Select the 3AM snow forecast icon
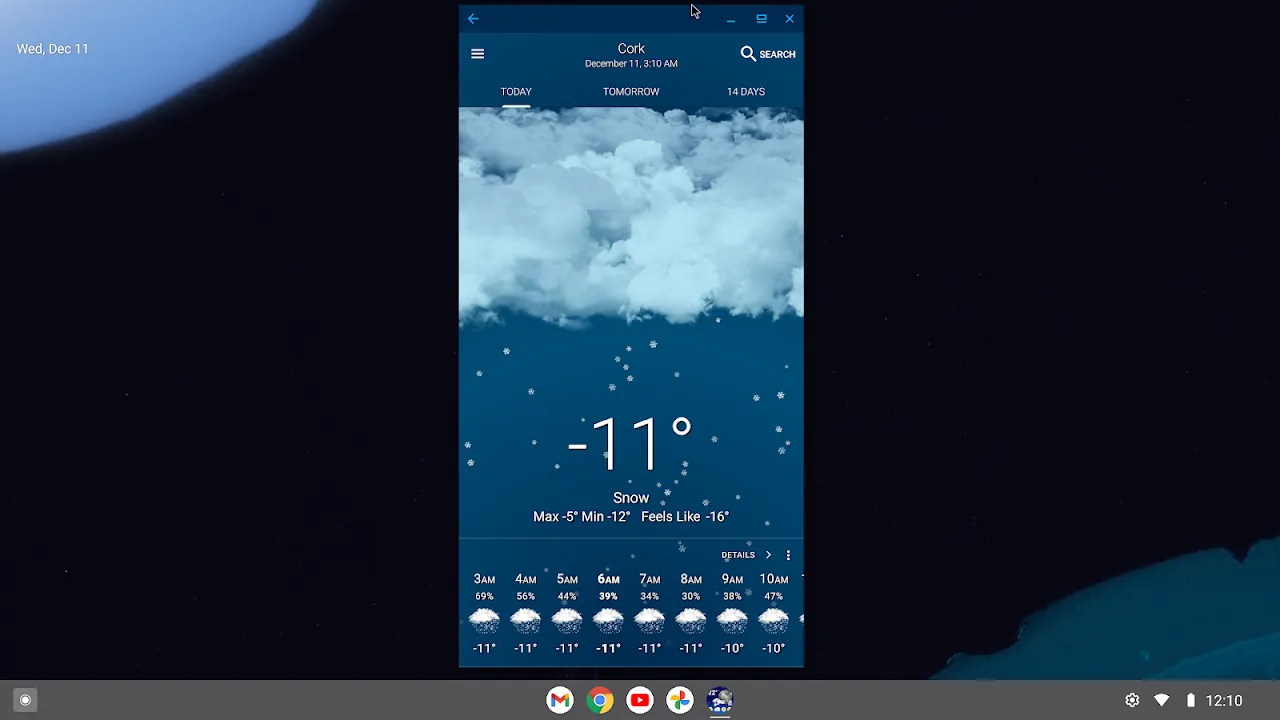 tap(484, 621)
